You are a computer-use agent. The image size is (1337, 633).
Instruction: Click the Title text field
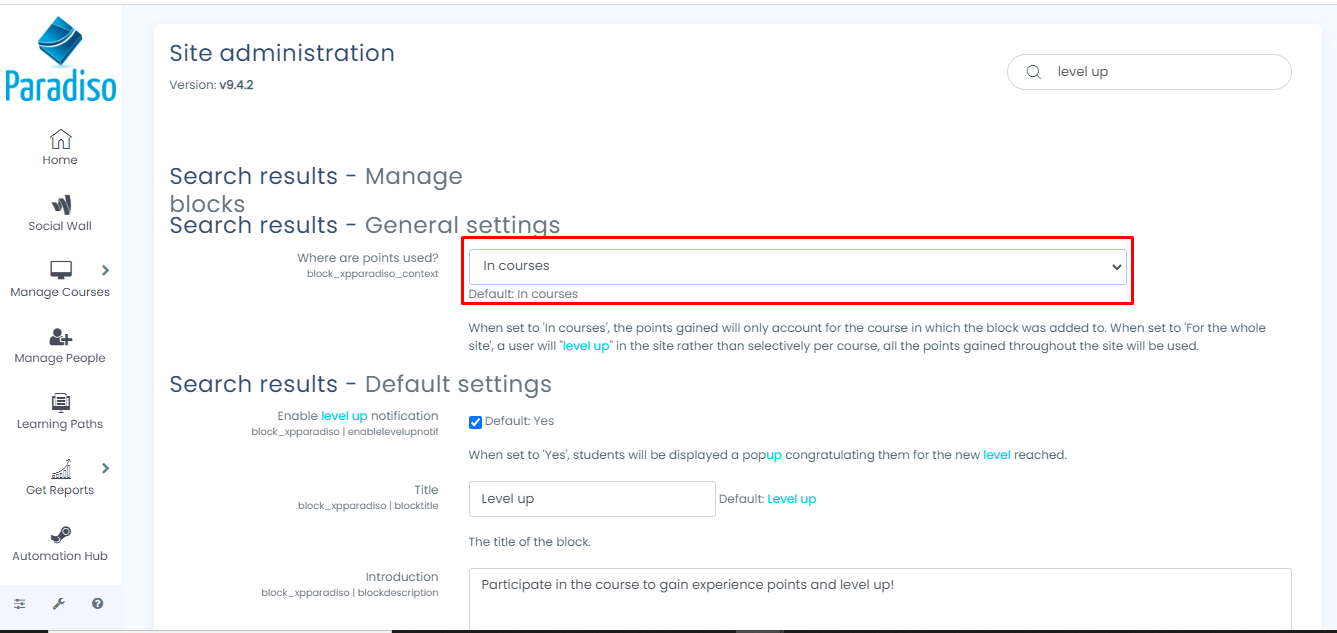pos(592,499)
